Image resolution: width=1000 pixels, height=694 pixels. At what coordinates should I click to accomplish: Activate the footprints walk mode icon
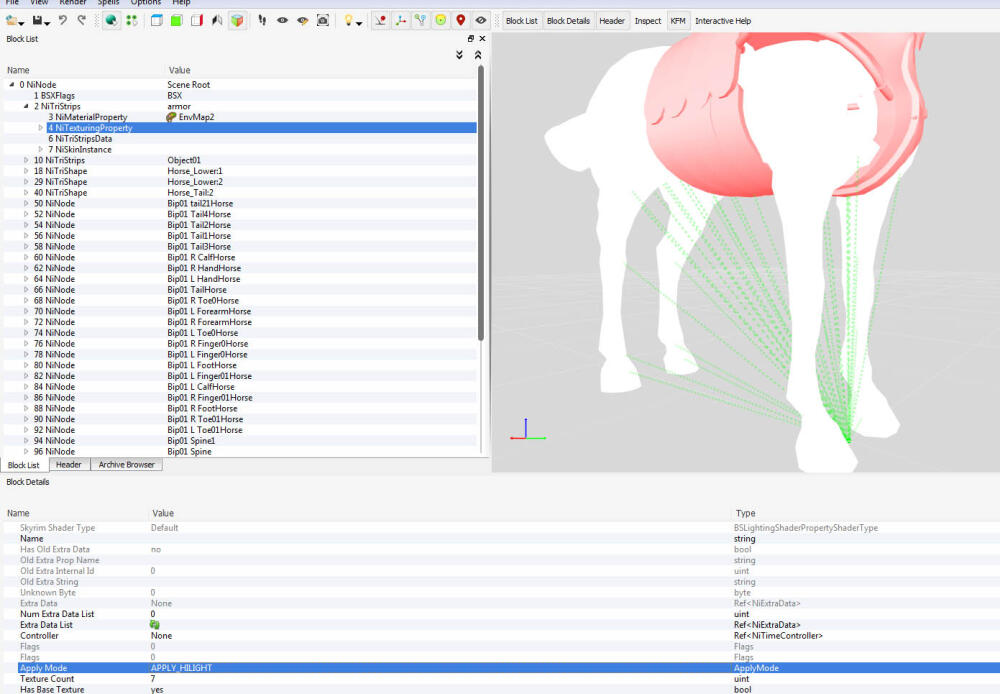pos(262,20)
